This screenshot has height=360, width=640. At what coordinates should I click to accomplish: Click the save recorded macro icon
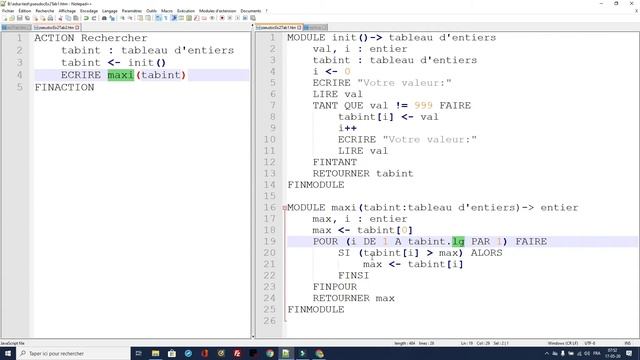click(x=253, y=18)
